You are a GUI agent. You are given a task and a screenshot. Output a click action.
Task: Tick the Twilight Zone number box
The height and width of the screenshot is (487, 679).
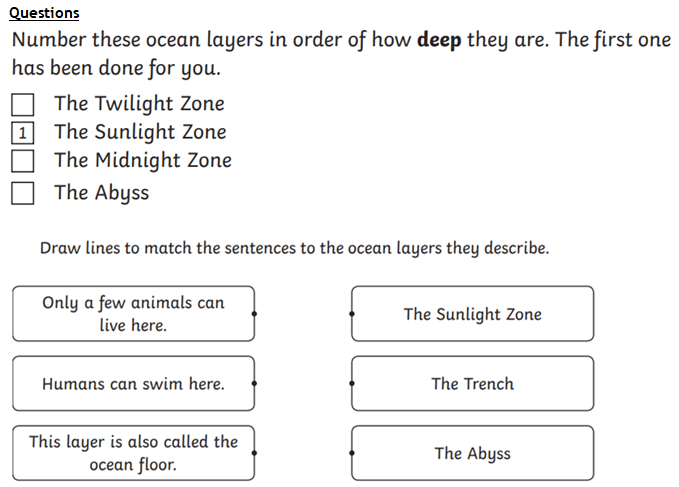pyautogui.click(x=23, y=105)
